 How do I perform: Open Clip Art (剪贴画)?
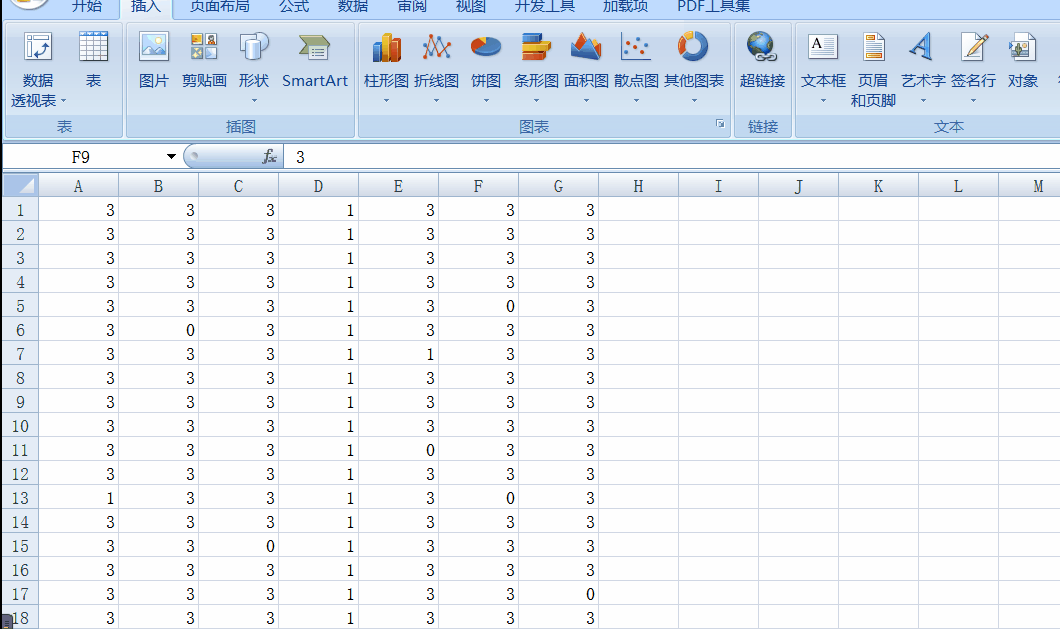(203, 61)
